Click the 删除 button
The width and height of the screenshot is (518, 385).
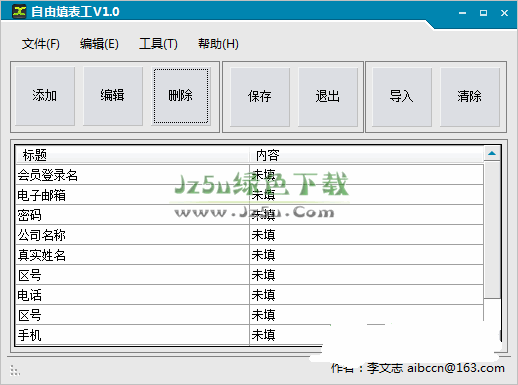(181, 96)
